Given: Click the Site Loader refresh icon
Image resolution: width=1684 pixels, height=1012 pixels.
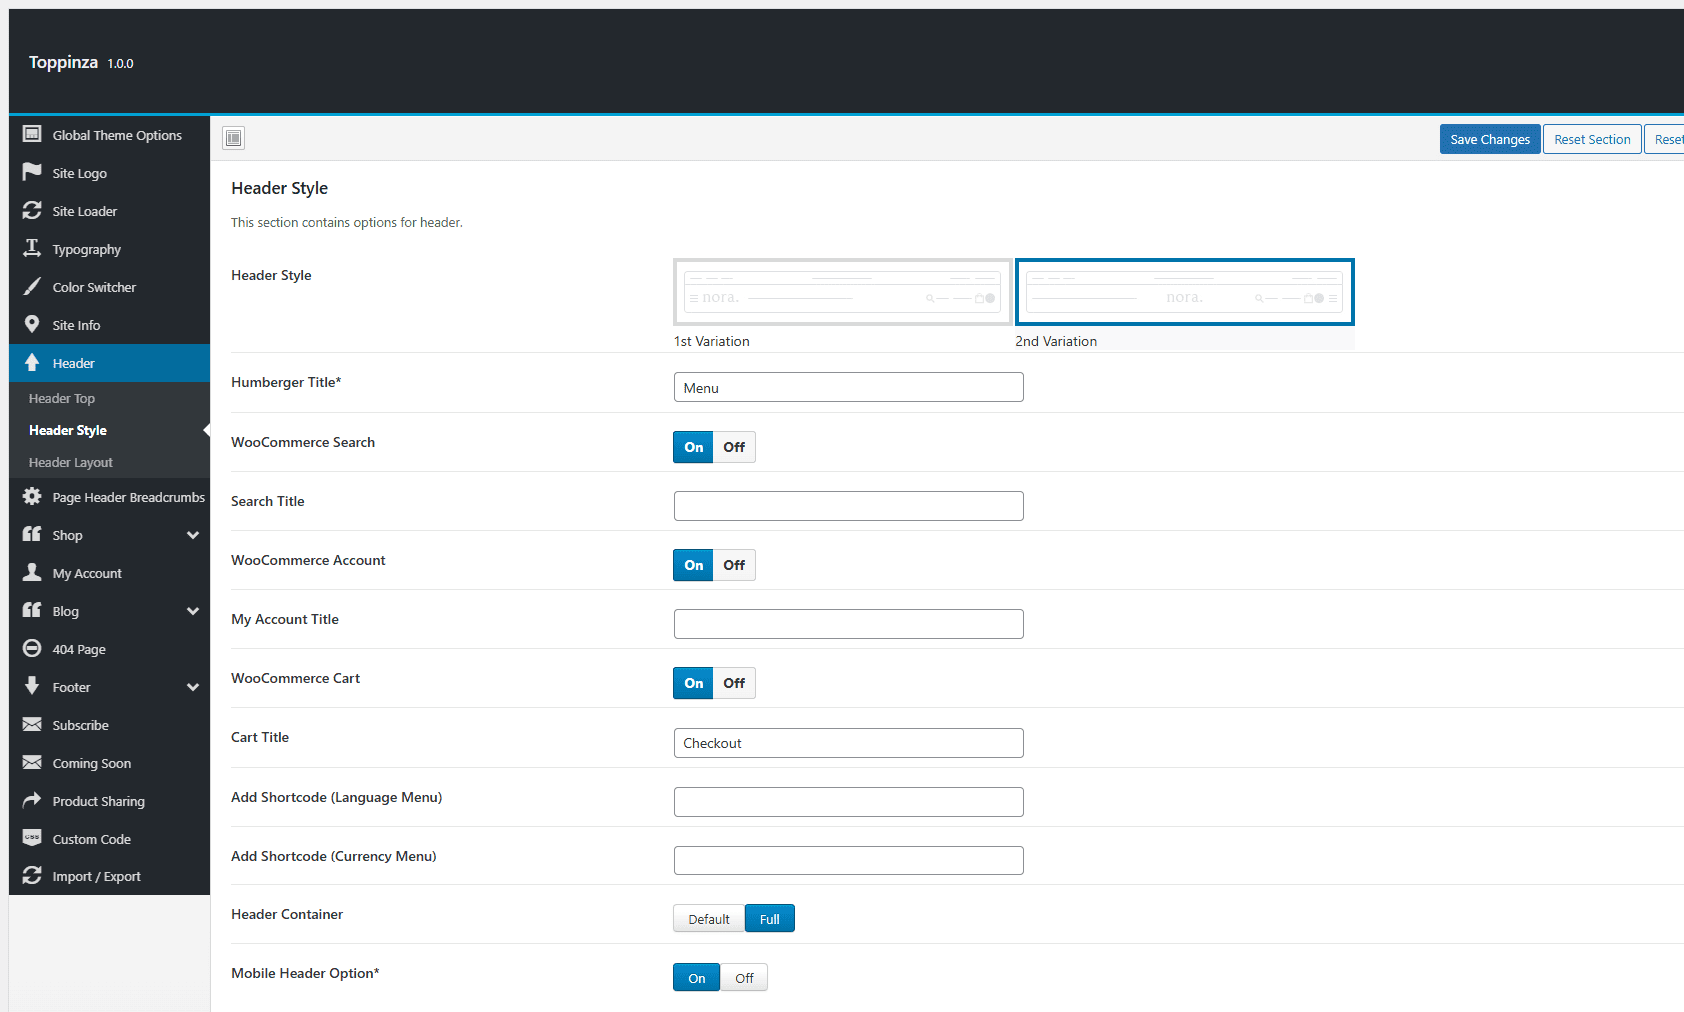Looking at the screenshot, I should (x=32, y=210).
